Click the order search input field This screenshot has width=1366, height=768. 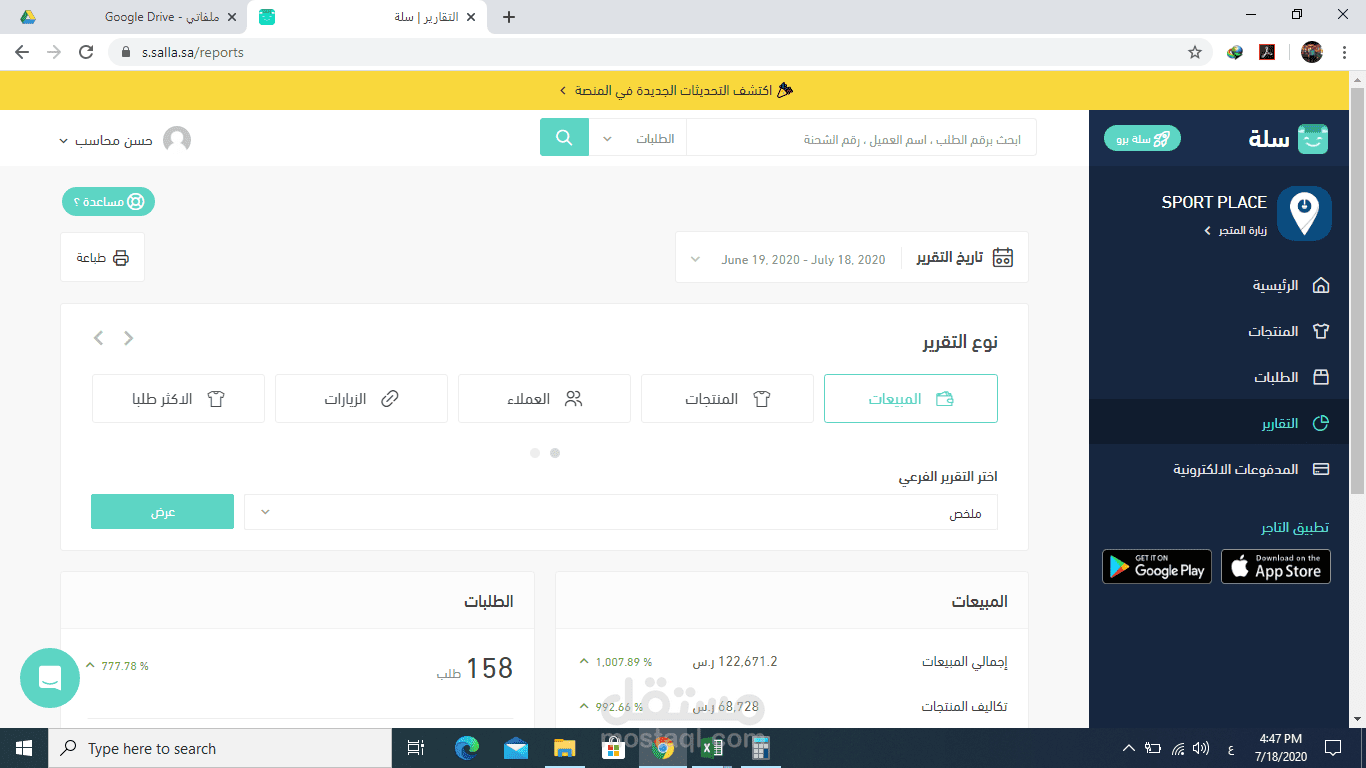click(860, 137)
